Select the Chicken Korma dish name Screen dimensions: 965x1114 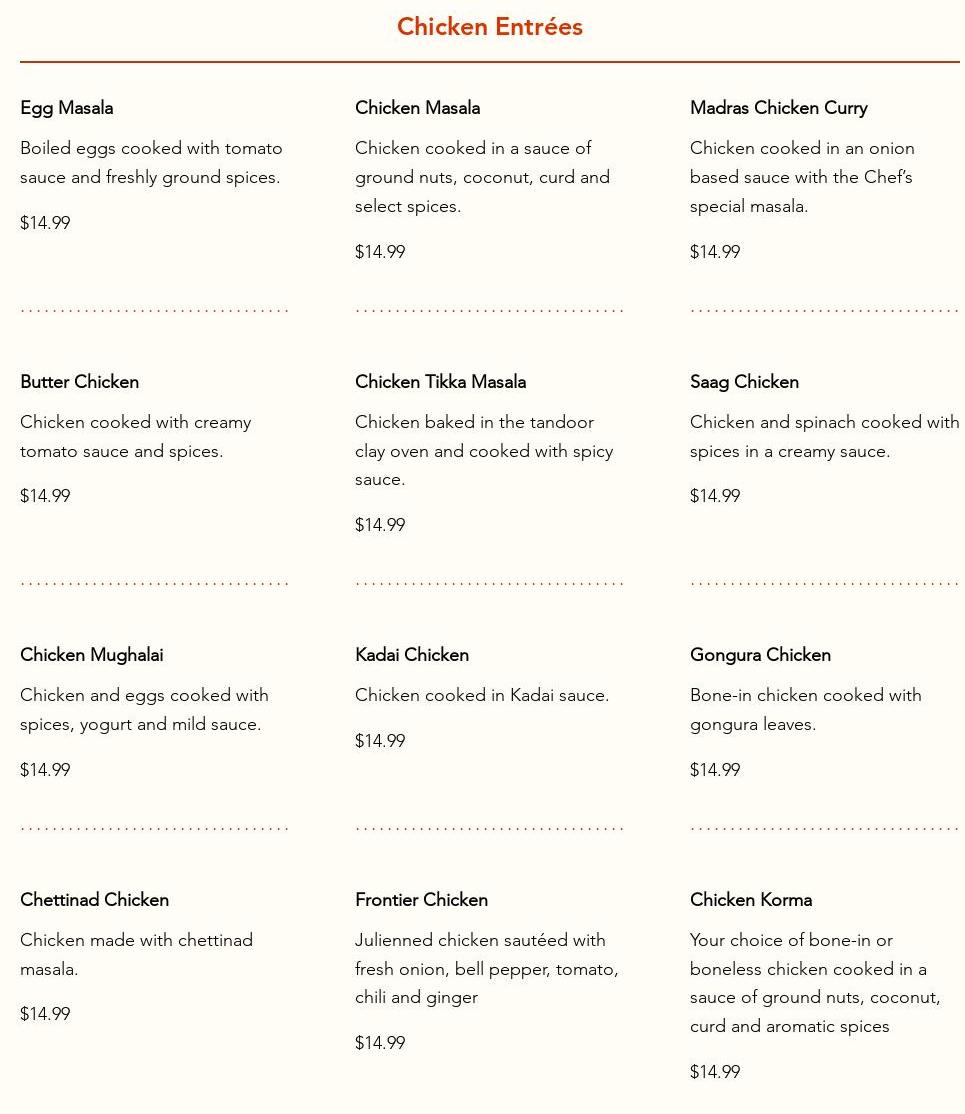[x=750, y=900]
